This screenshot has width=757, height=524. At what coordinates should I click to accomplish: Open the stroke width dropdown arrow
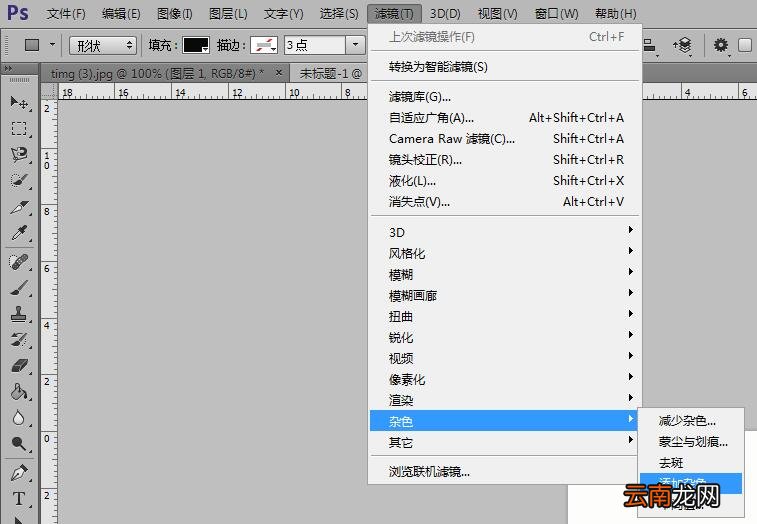click(x=355, y=45)
